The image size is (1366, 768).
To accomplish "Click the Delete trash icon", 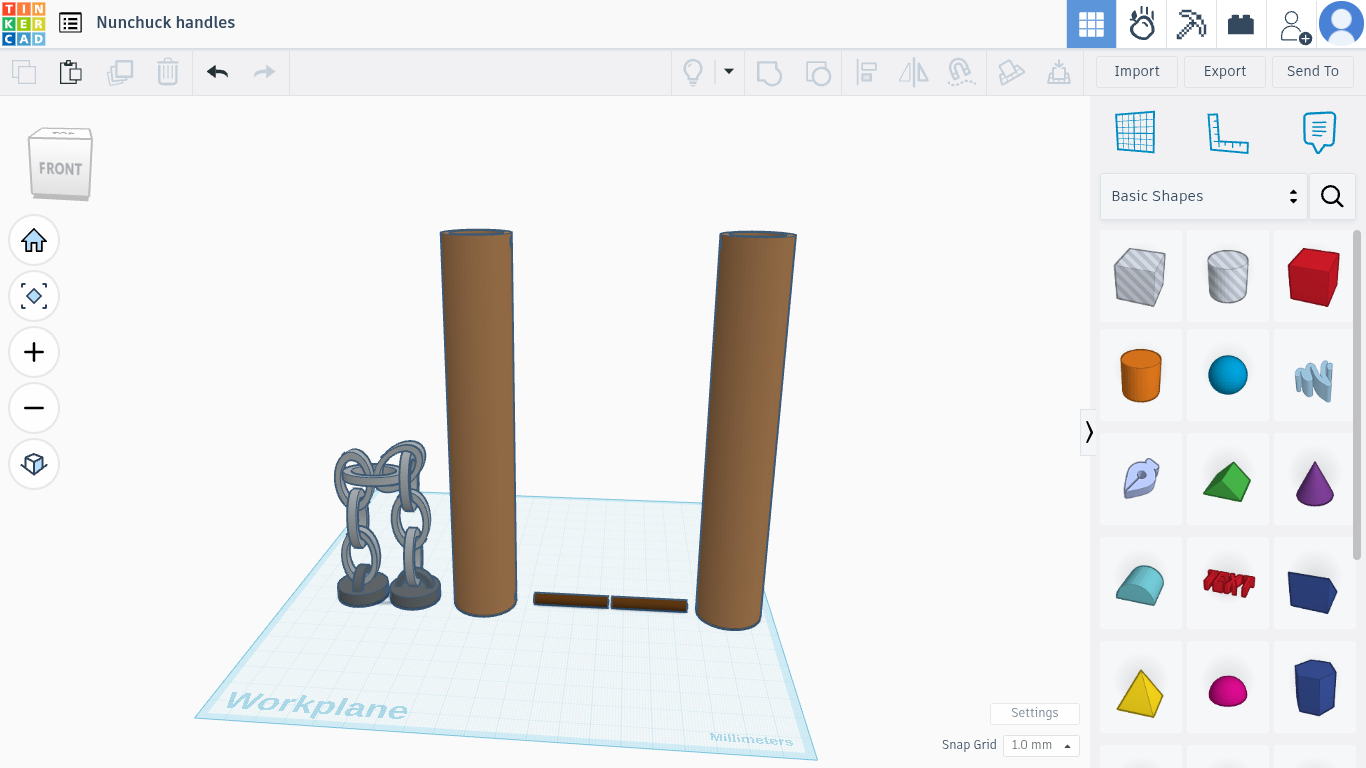I will tap(168, 72).
